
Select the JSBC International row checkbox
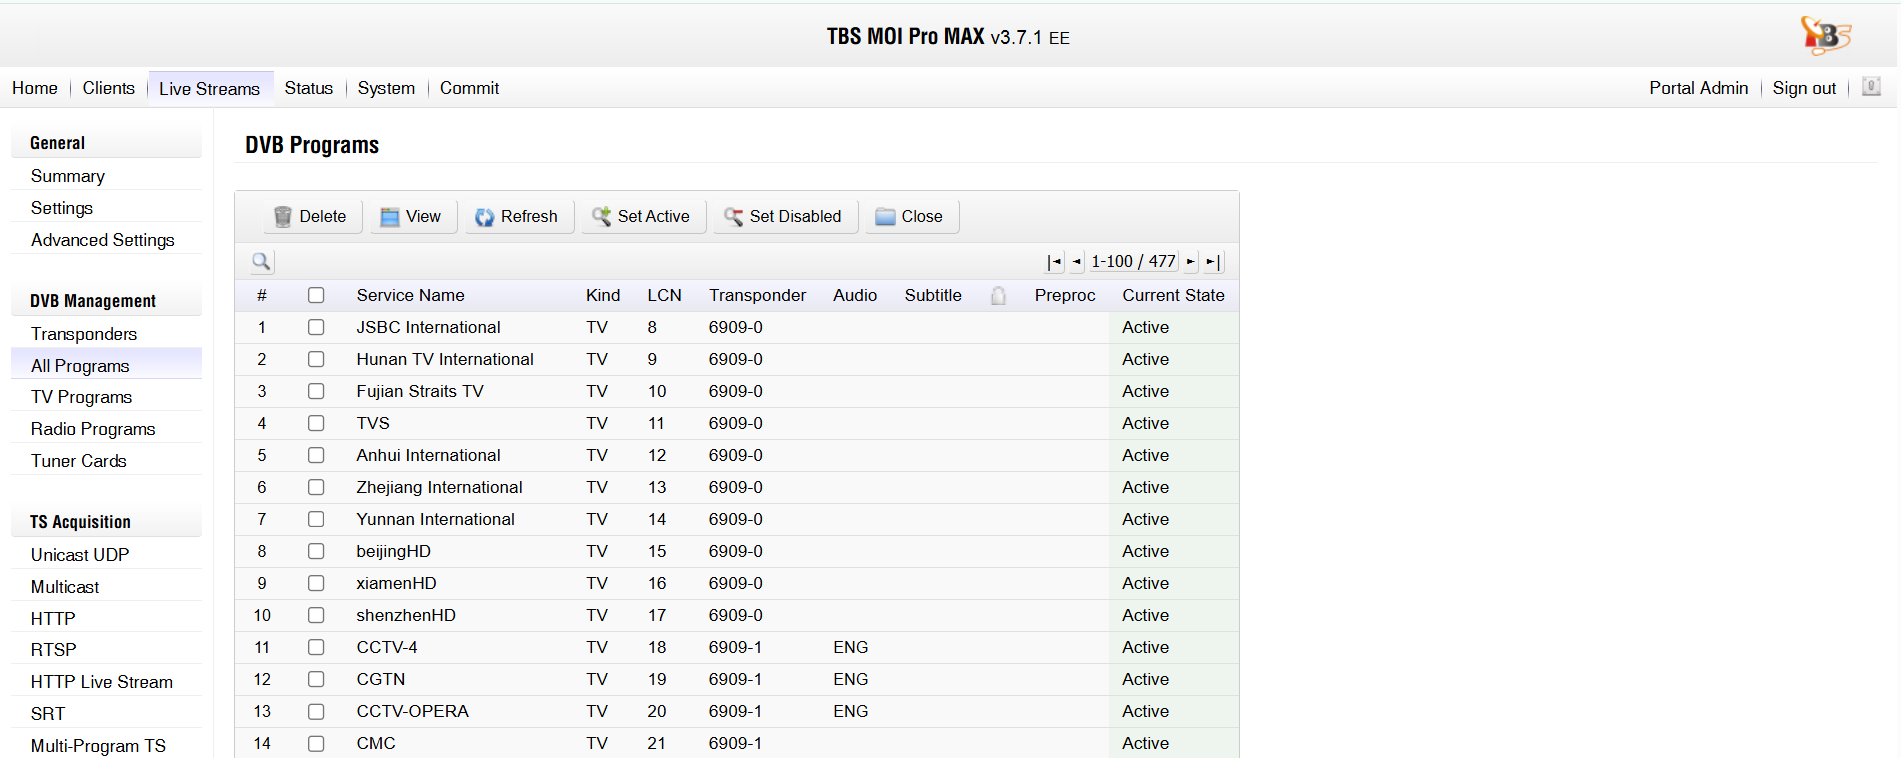316,327
